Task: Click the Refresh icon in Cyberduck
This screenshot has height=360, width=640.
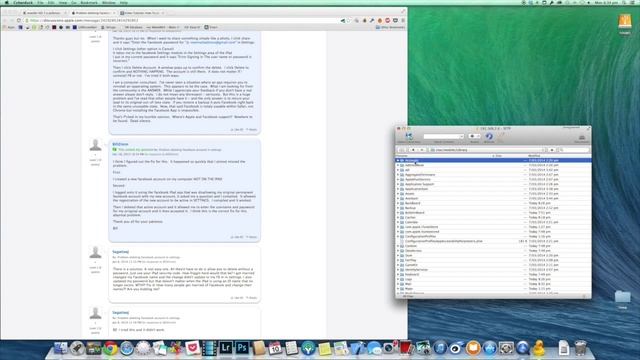Action: tap(489, 136)
